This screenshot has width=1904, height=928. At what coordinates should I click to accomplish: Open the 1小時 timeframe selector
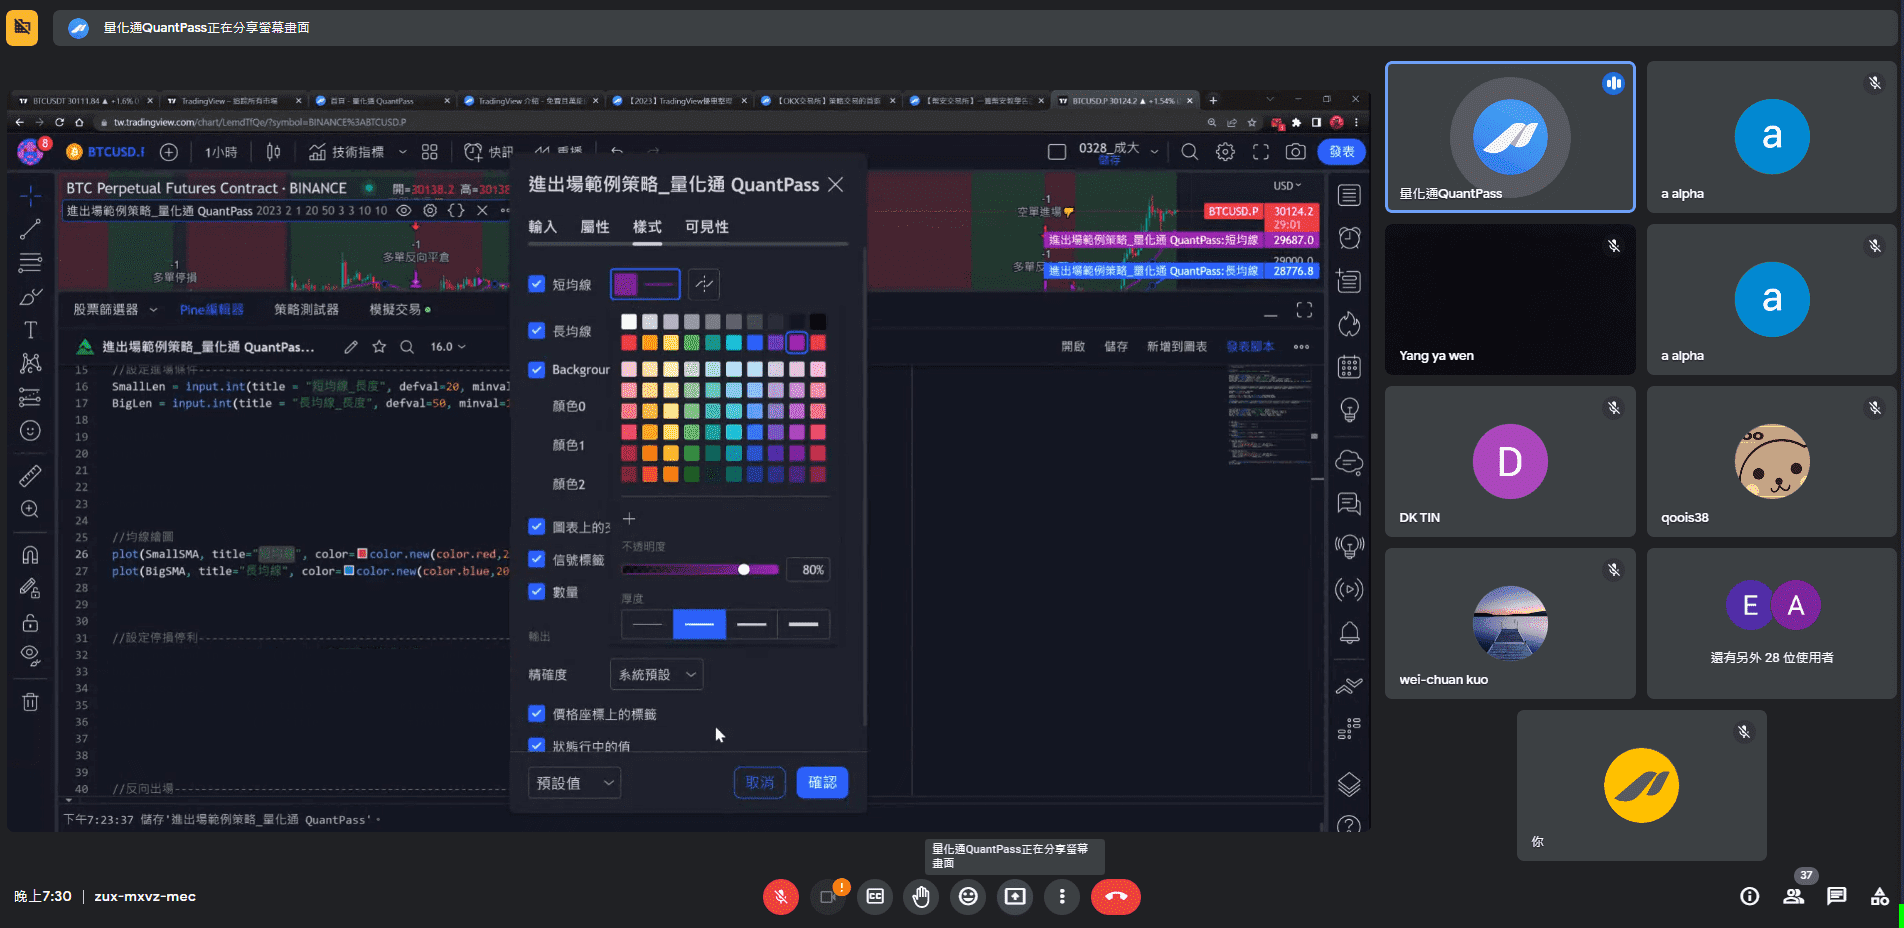pyautogui.click(x=221, y=152)
